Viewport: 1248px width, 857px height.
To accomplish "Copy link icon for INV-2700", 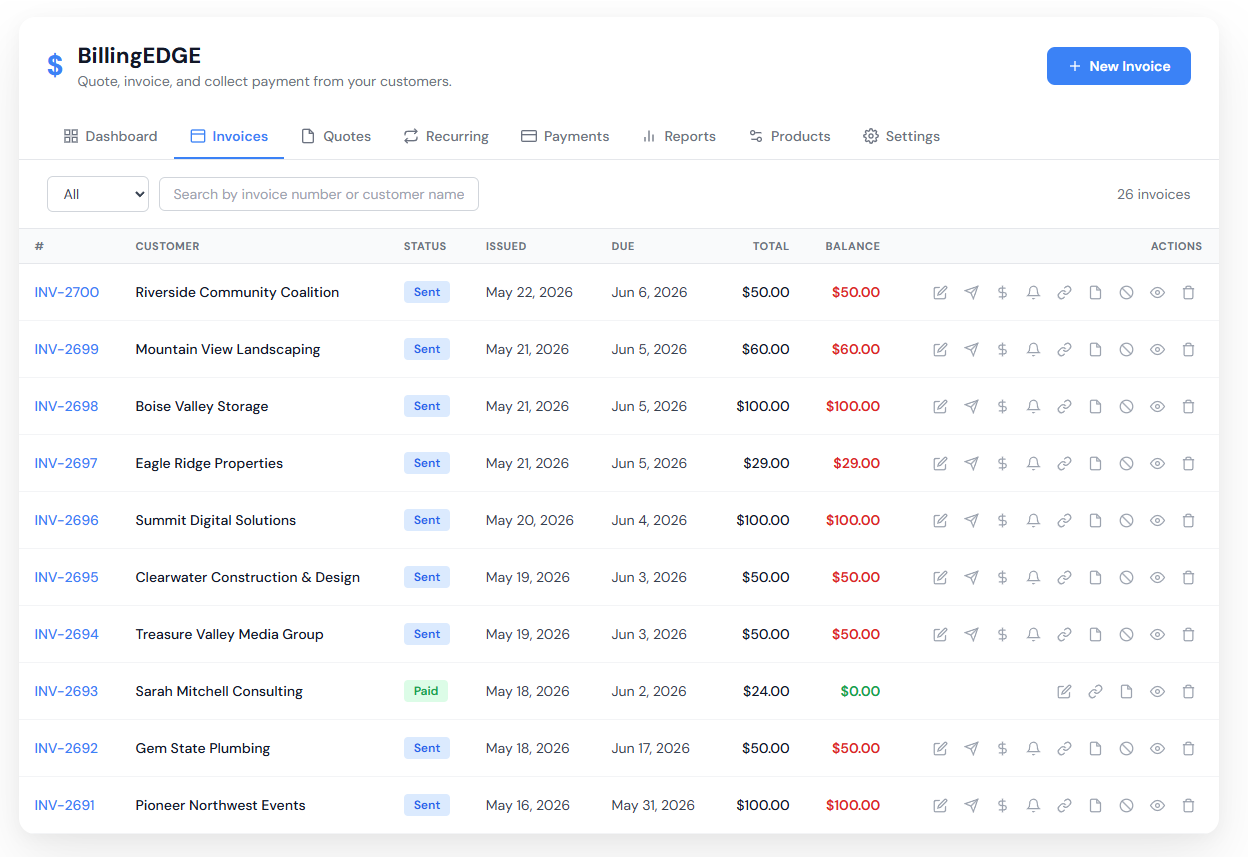I will click(x=1064, y=293).
